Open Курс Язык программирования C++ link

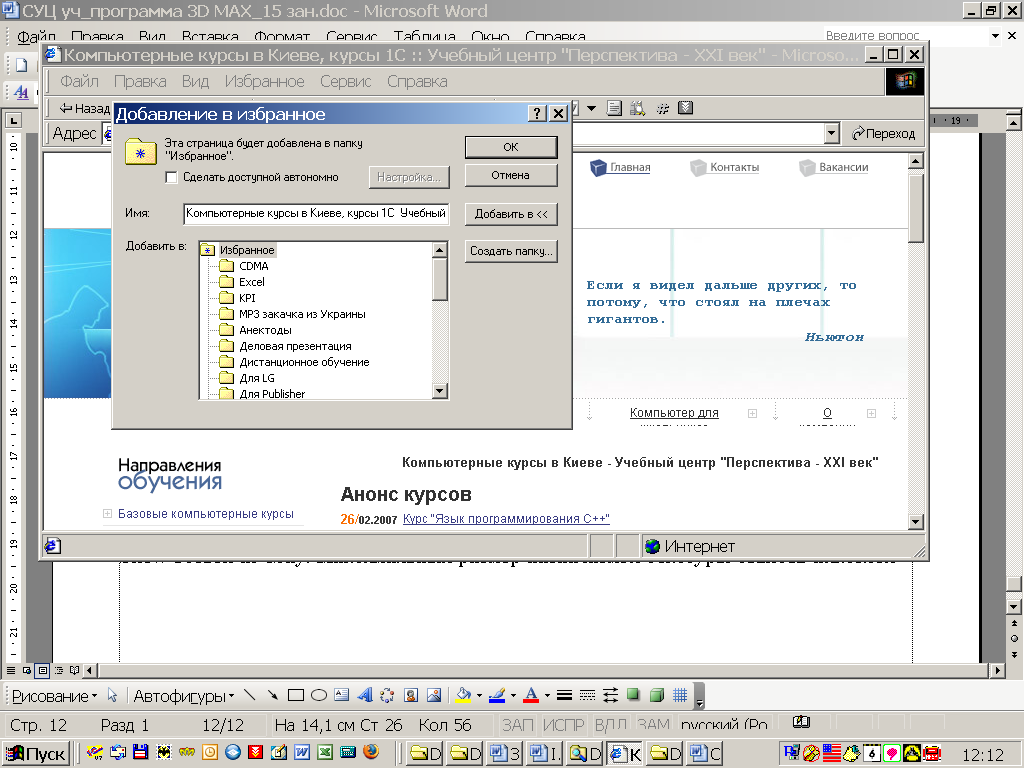click(x=506, y=519)
